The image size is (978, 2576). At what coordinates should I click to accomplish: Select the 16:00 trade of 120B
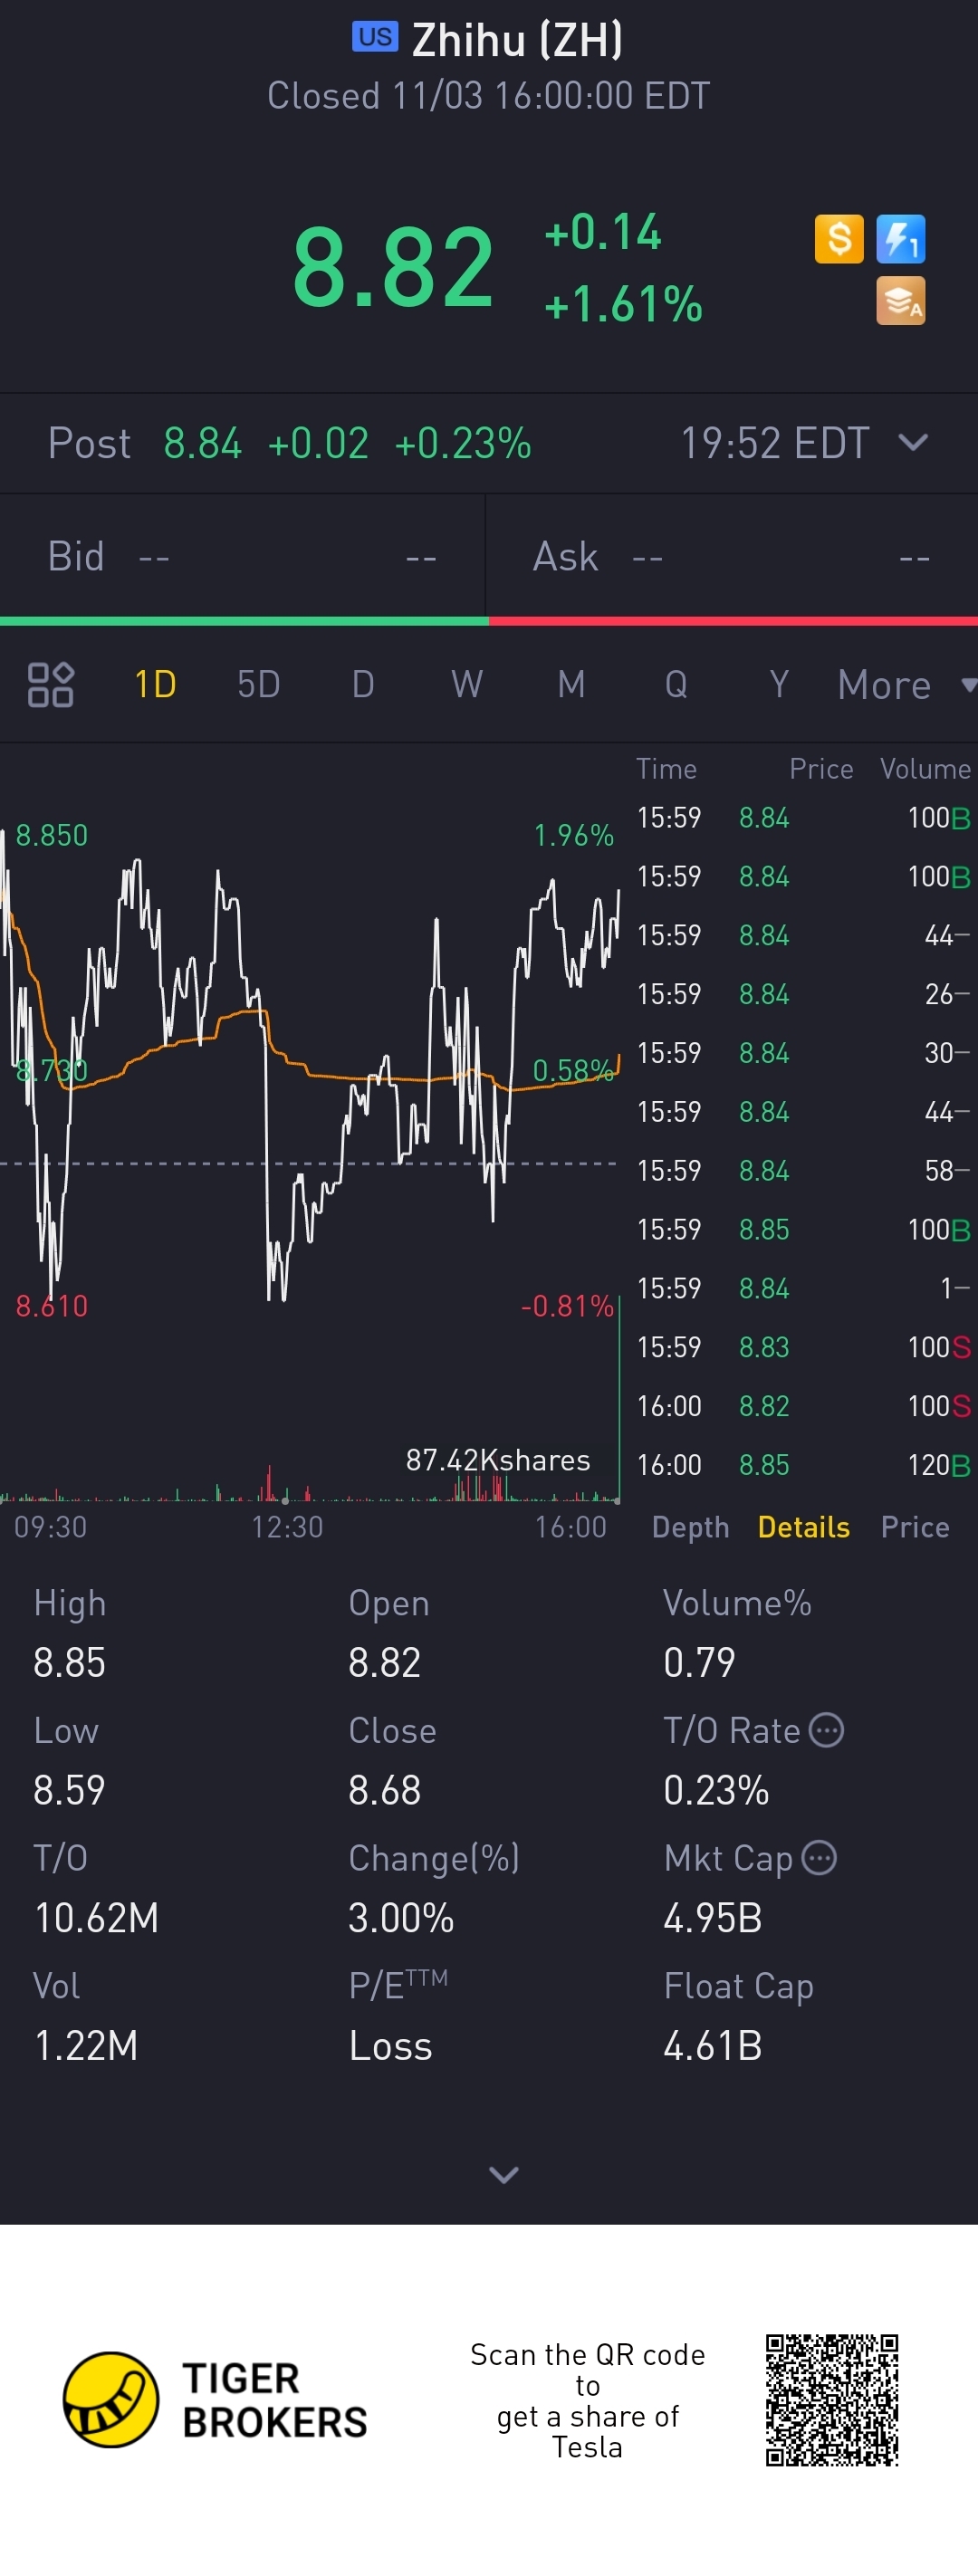[804, 1465]
